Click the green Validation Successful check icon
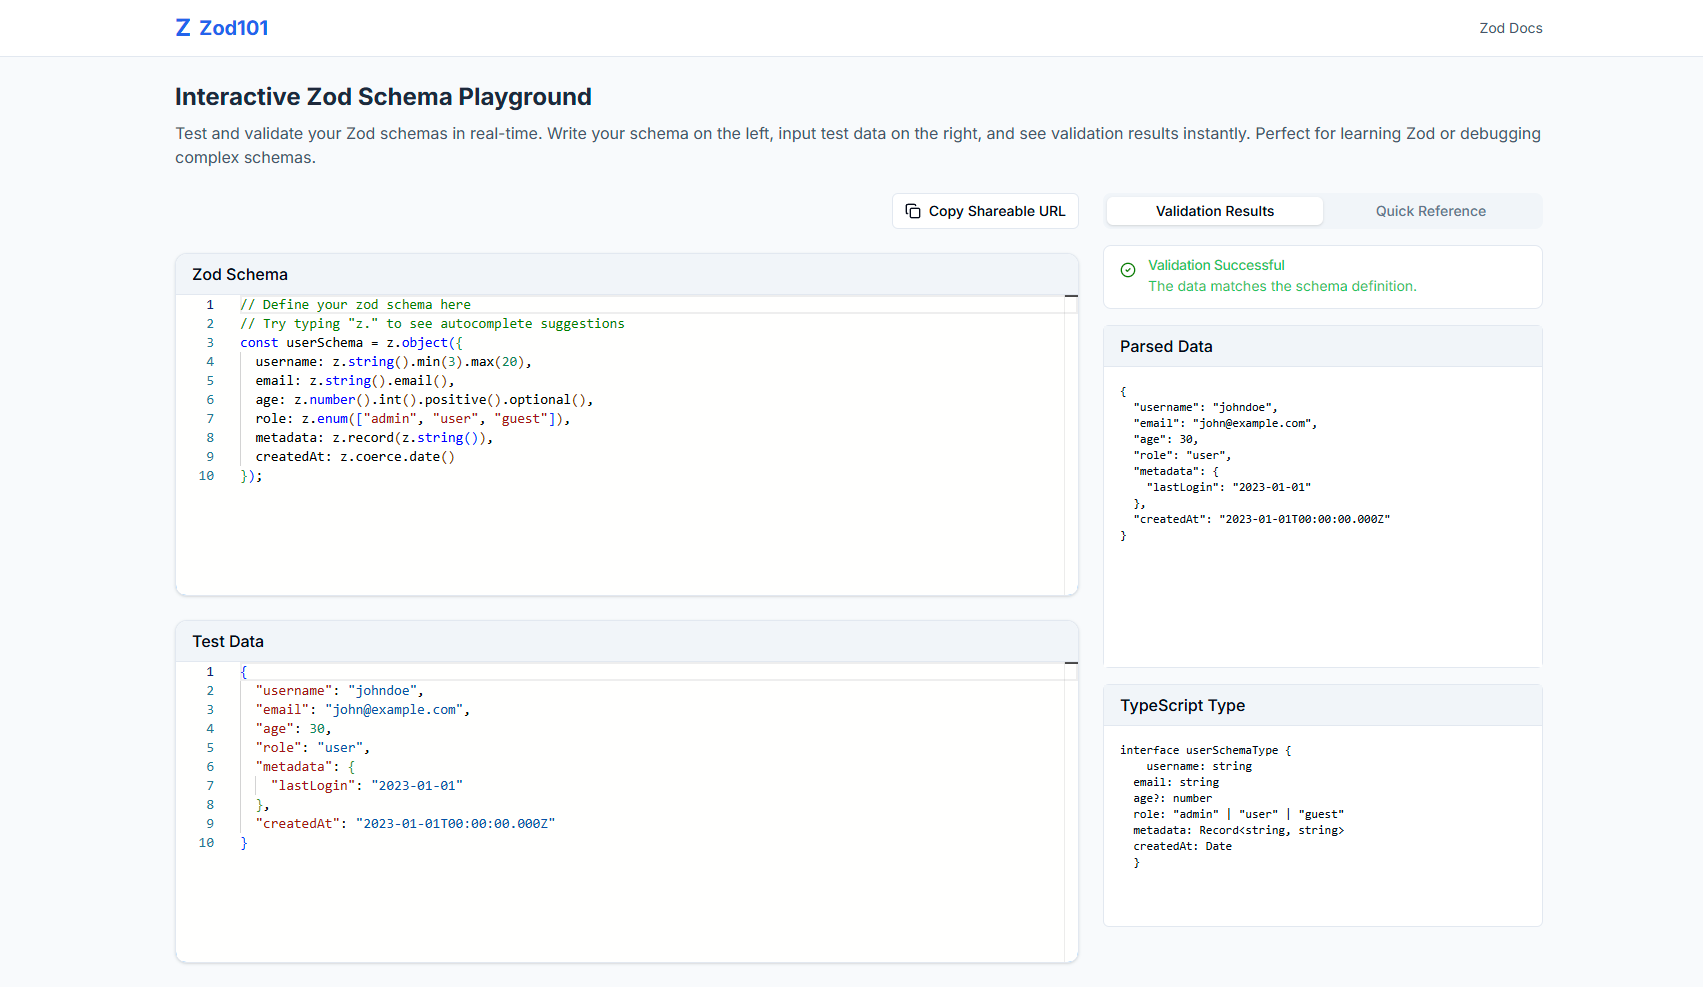Screen dimensions: 1703x987 pyautogui.click(x=1128, y=270)
